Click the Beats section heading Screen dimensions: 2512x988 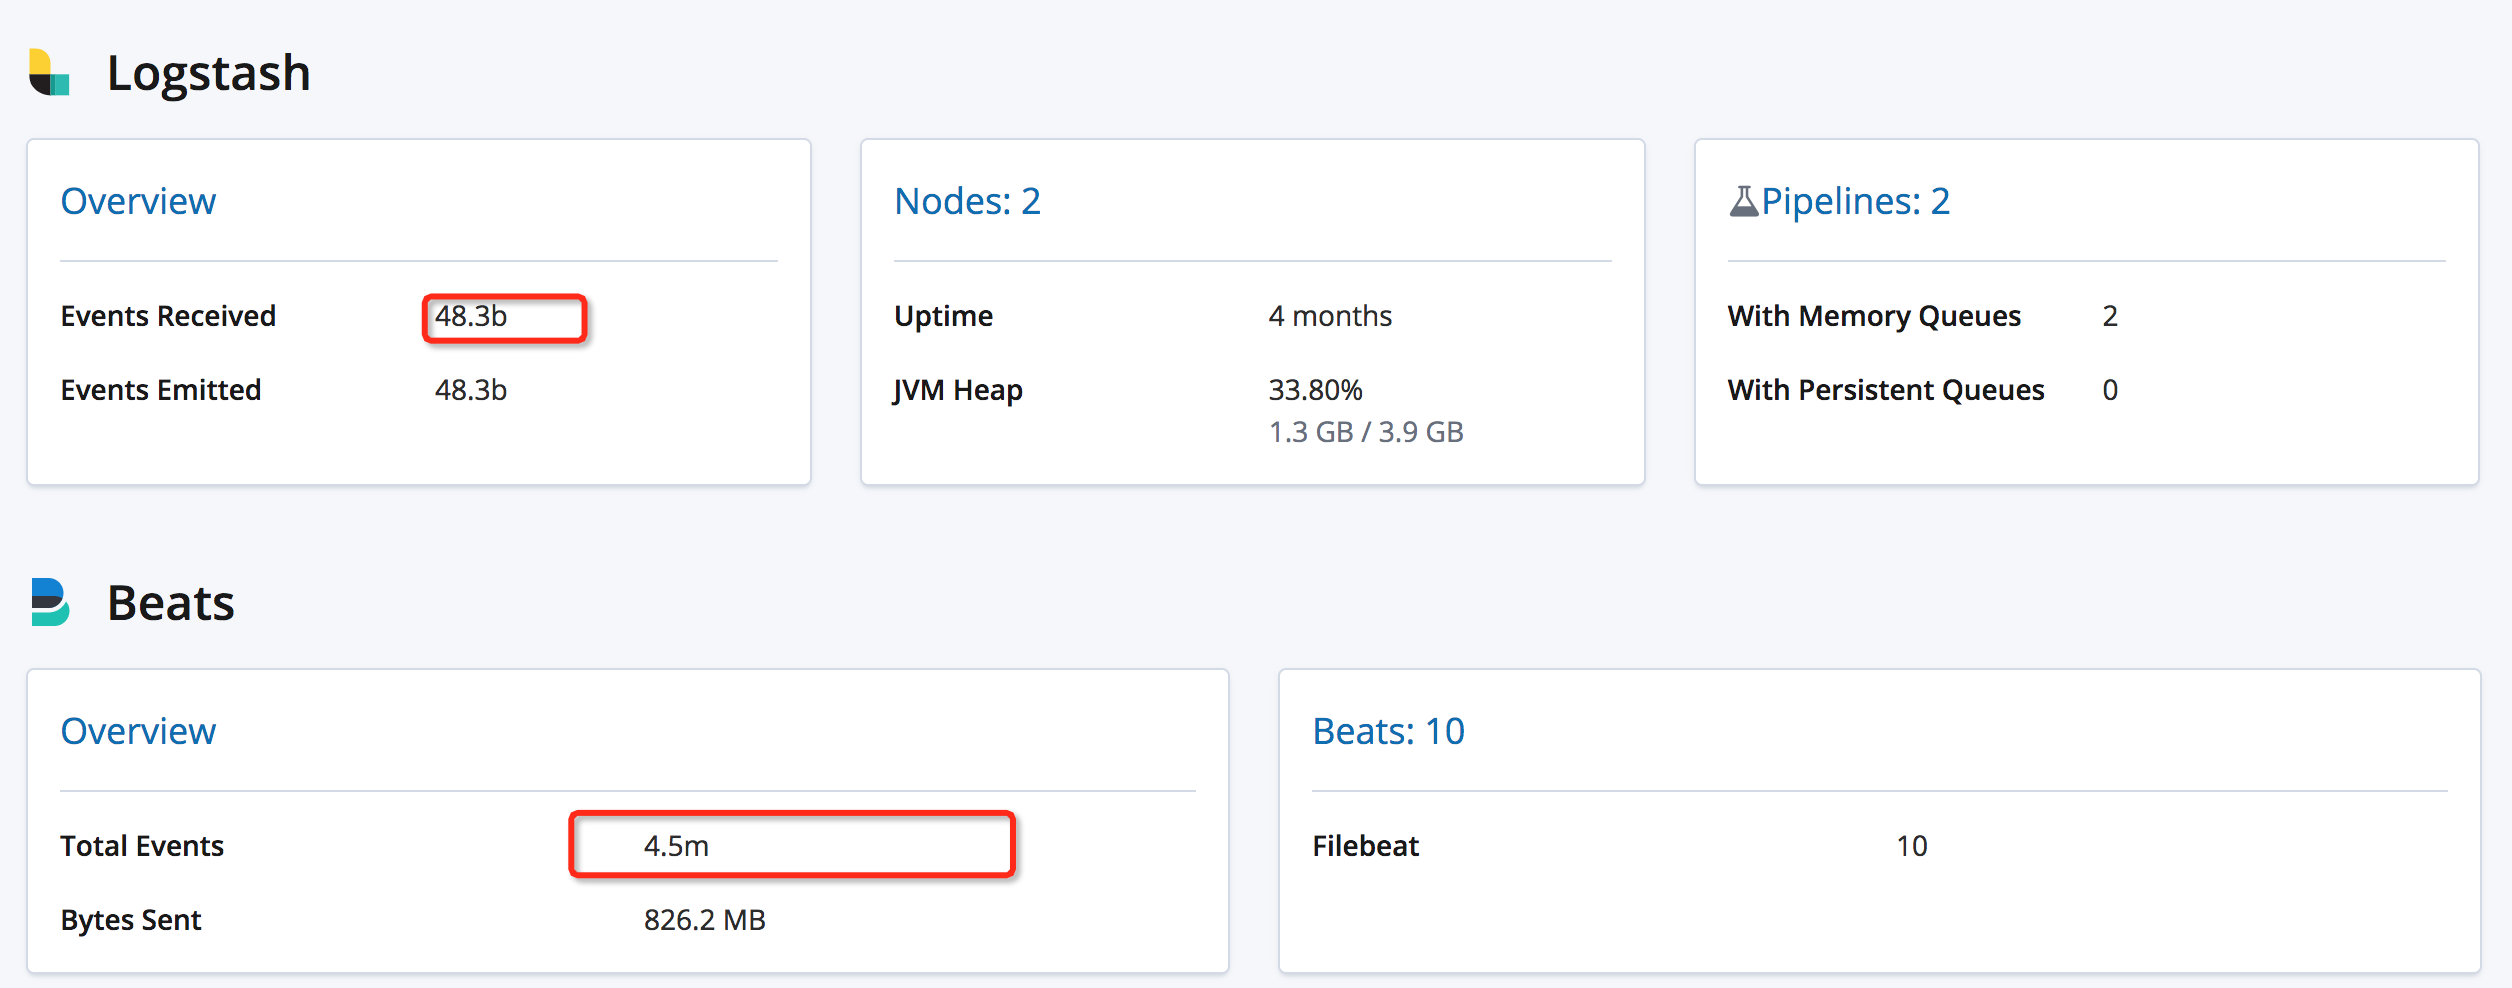click(170, 603)
